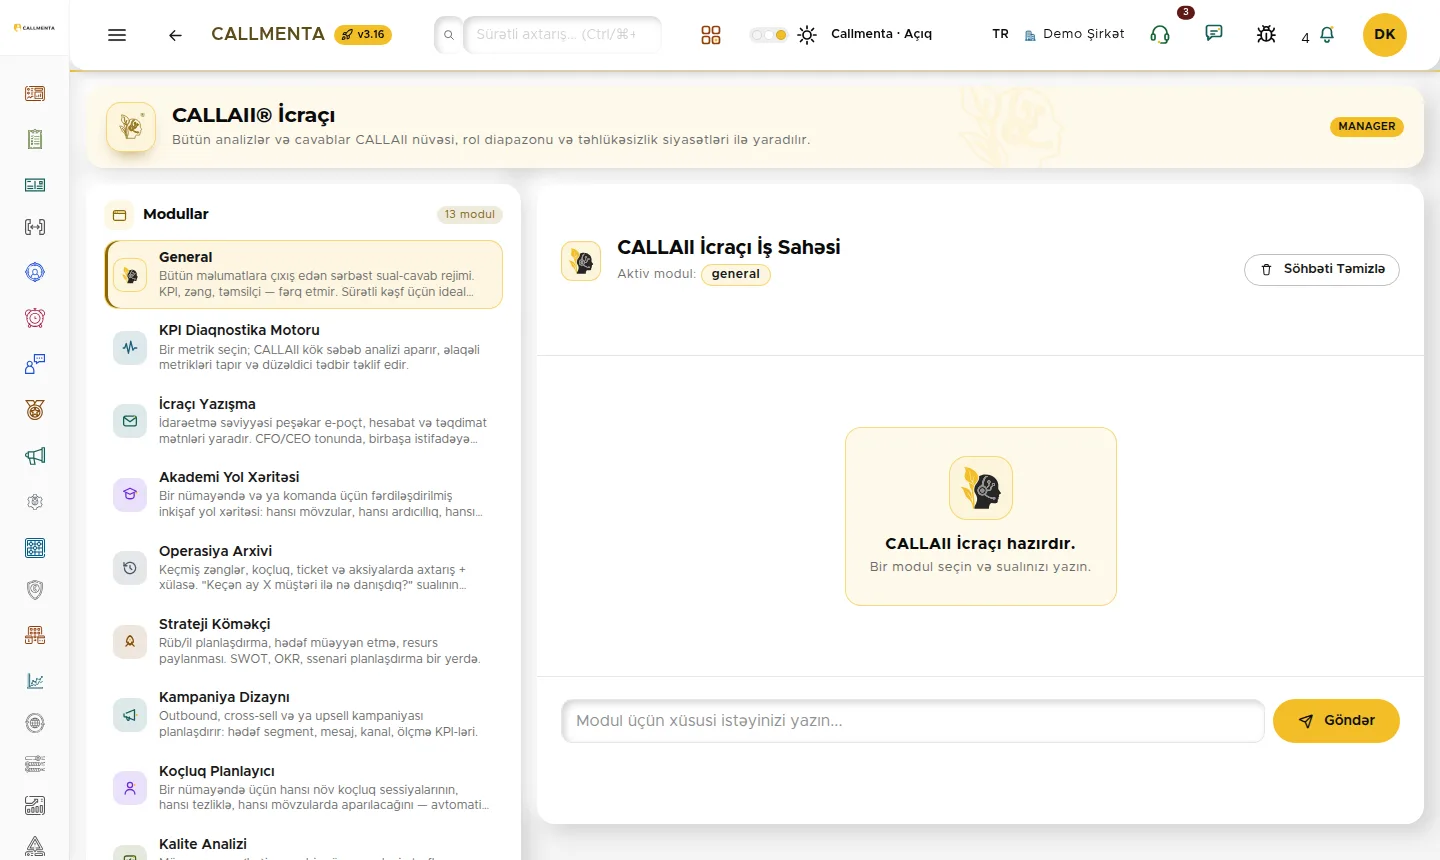Image resolution: width=1440 pixels, height=860 pixels.
Task: Click the Söhbəti Təmizlə button
Action: (x=1322, y=270)
